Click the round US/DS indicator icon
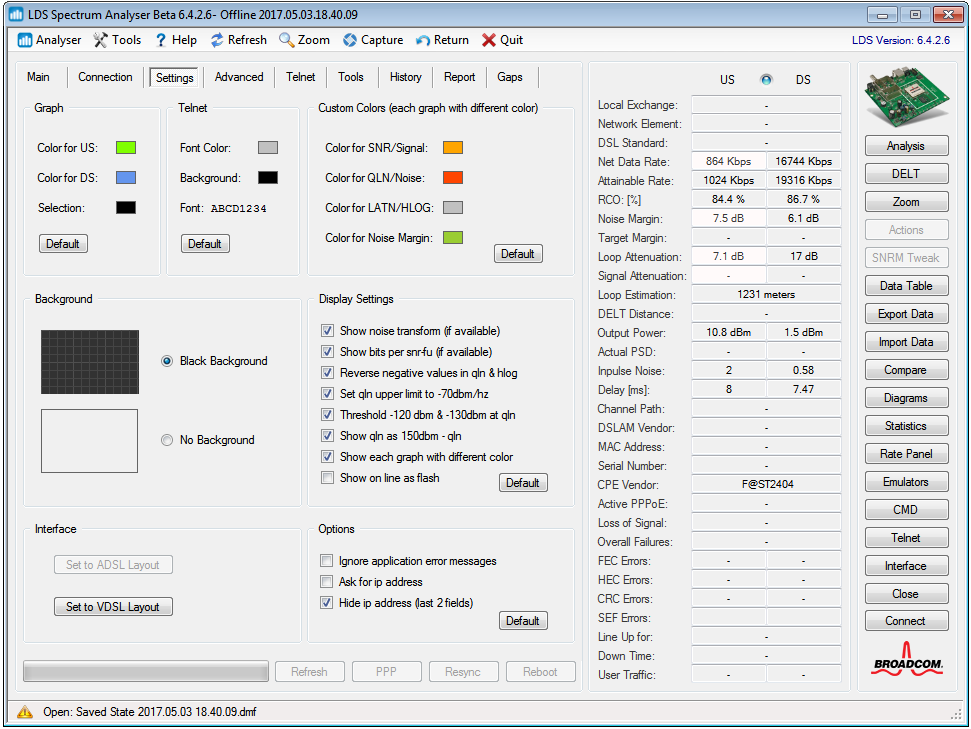Screen dimensions: 971x729 pos(766,80)
